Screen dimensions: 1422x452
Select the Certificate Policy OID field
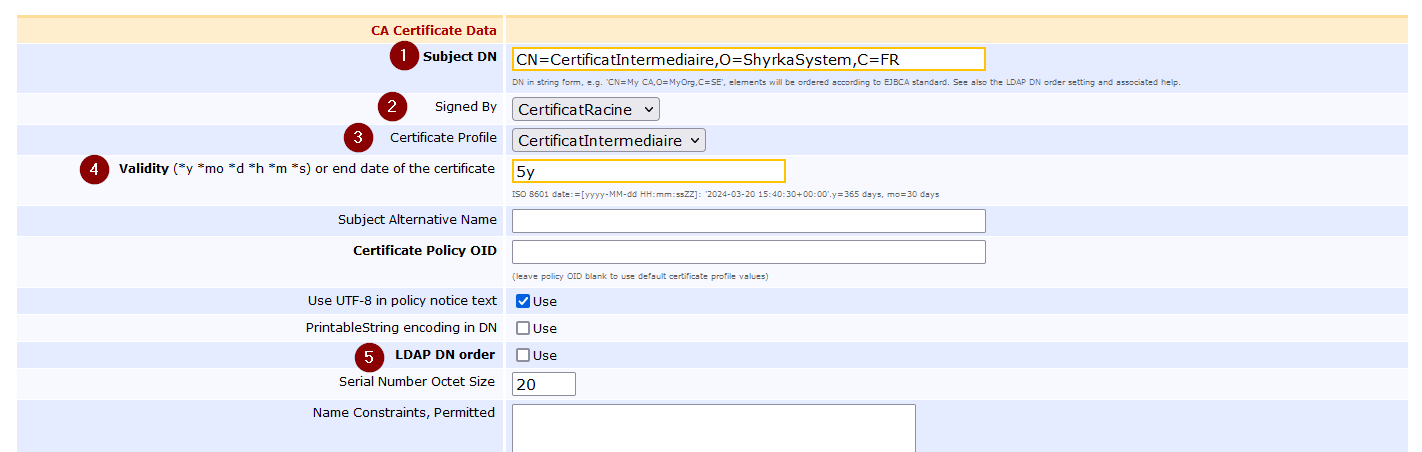pyautogui.click(x=747, y=252)
